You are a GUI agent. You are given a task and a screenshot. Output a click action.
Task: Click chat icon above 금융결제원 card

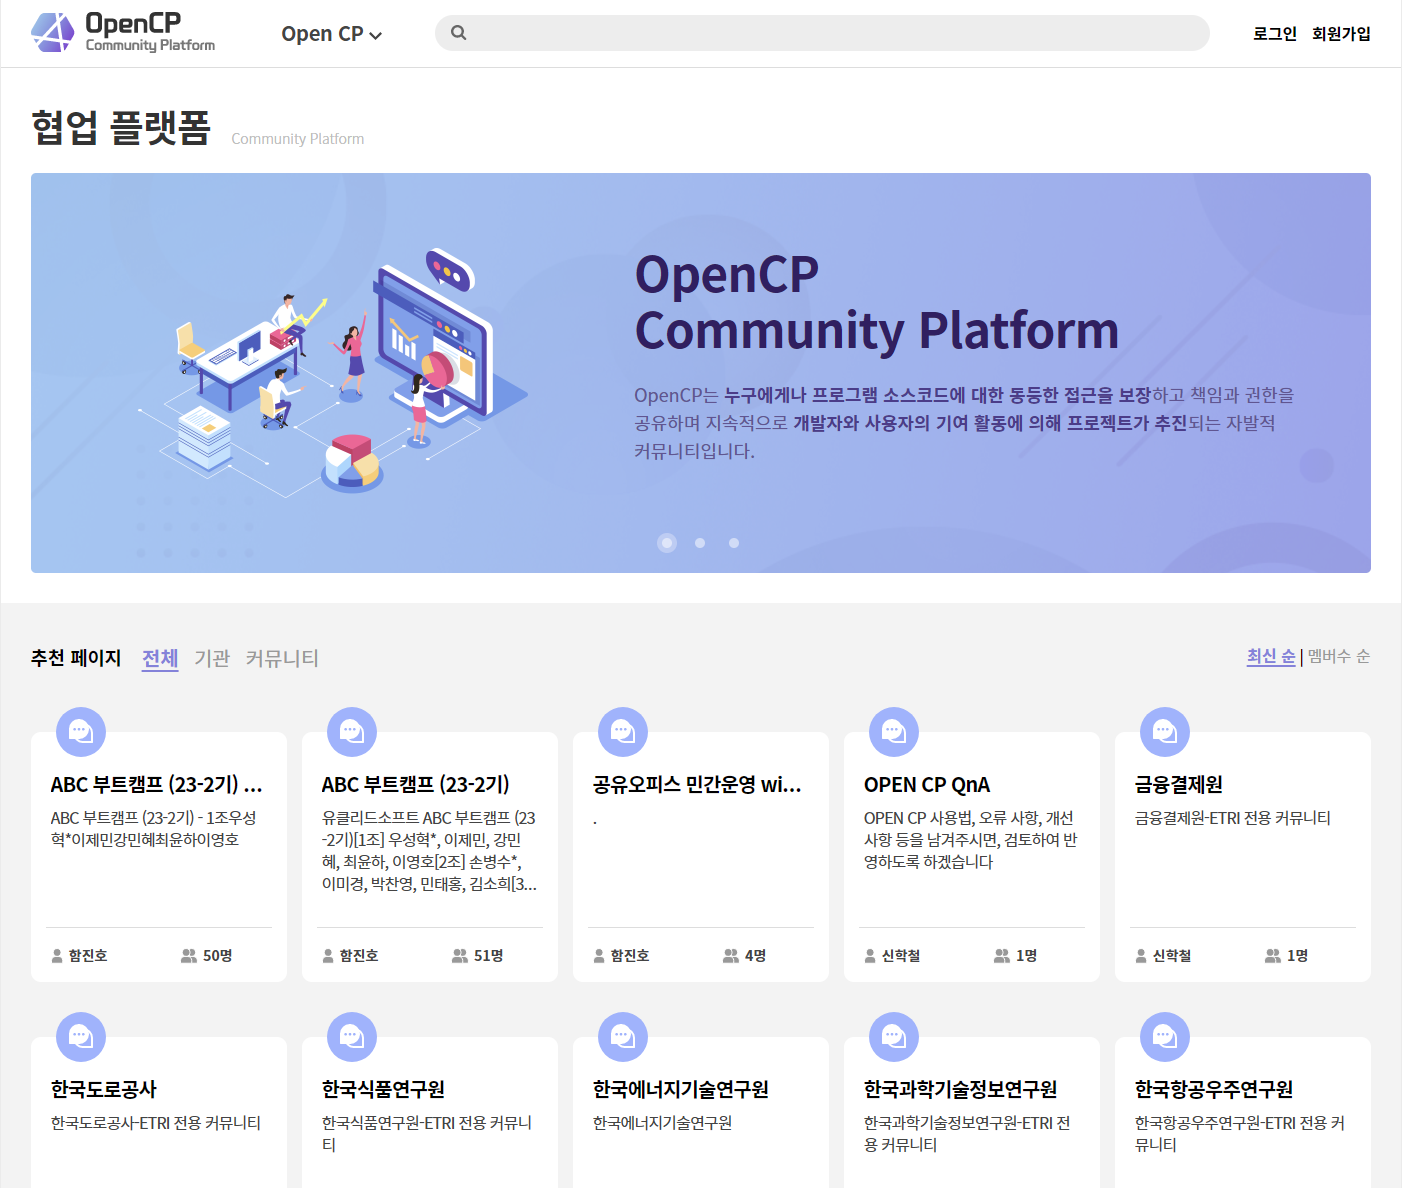click(1164, 732)
